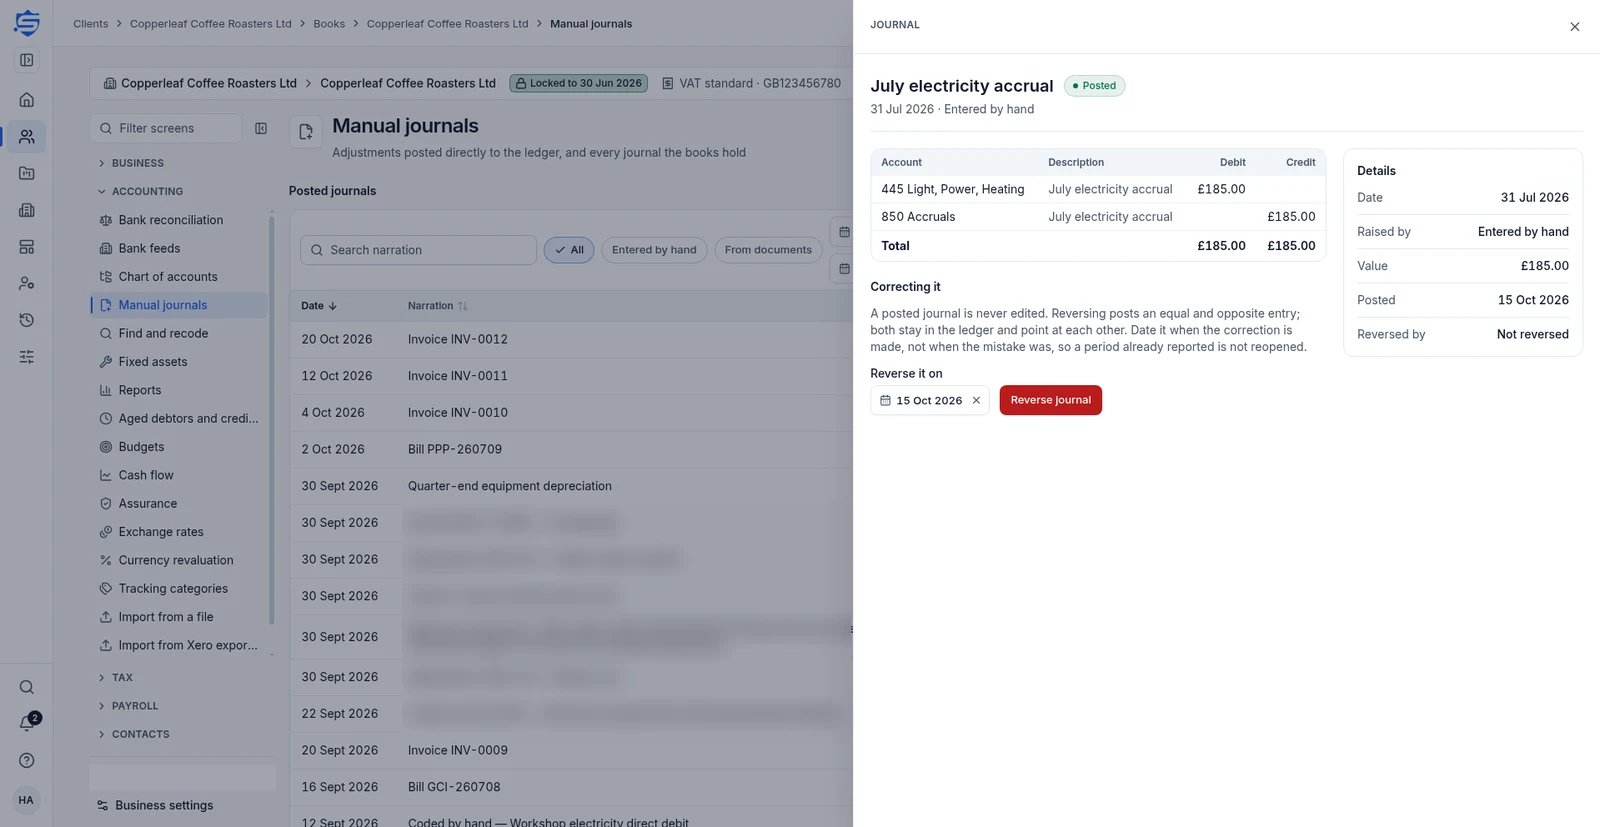Go to Books in the breadcrumb
Viewport: 1600px width, 827px height.
(328, 24)
